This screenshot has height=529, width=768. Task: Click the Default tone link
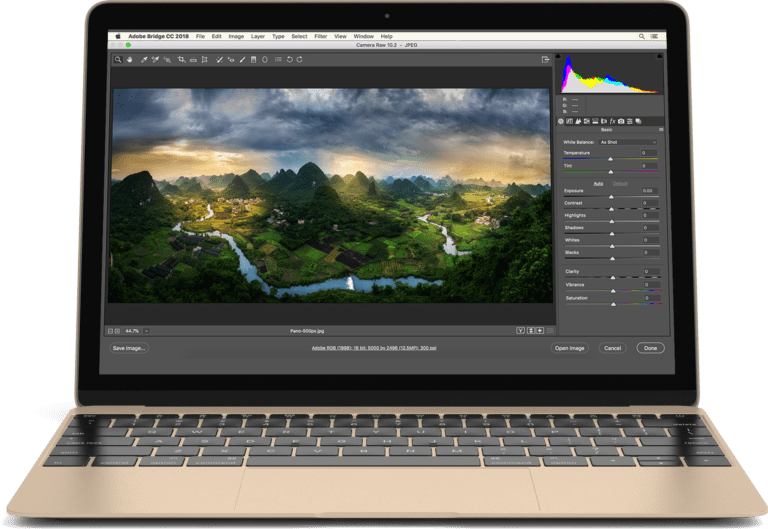620,183
